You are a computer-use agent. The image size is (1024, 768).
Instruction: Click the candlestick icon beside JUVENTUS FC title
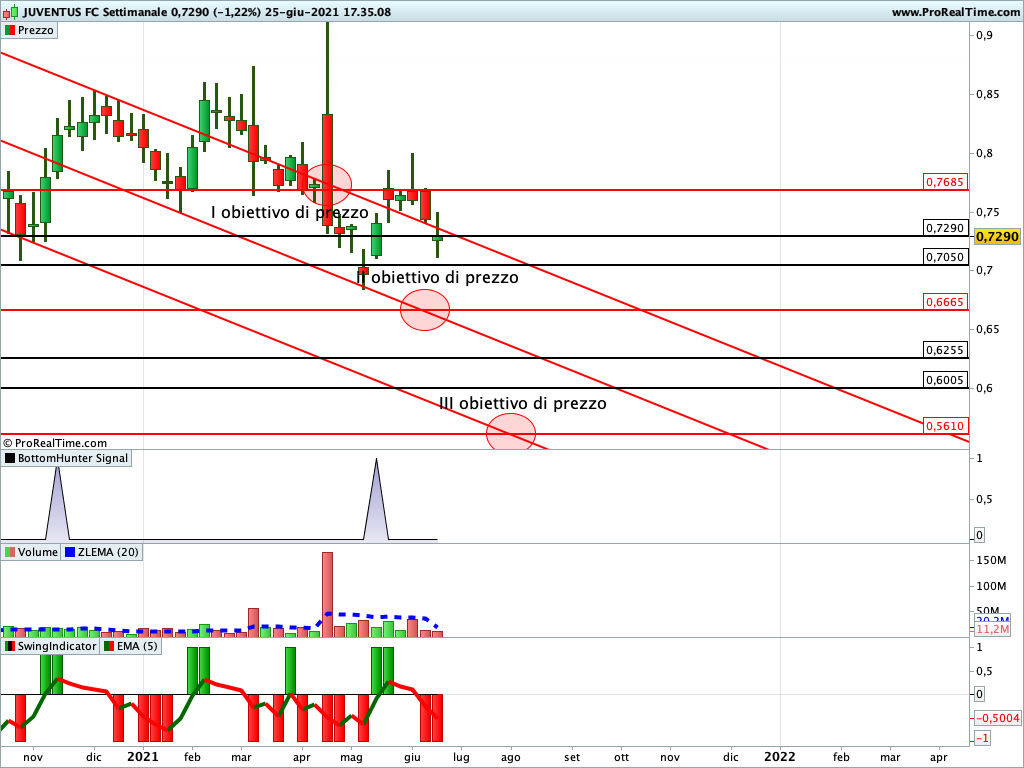coord(10,12)
